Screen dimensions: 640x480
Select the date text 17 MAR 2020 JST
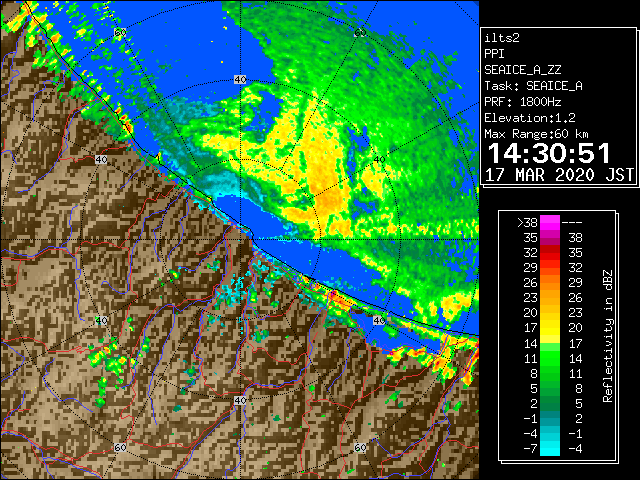click(x=559, y=175)
